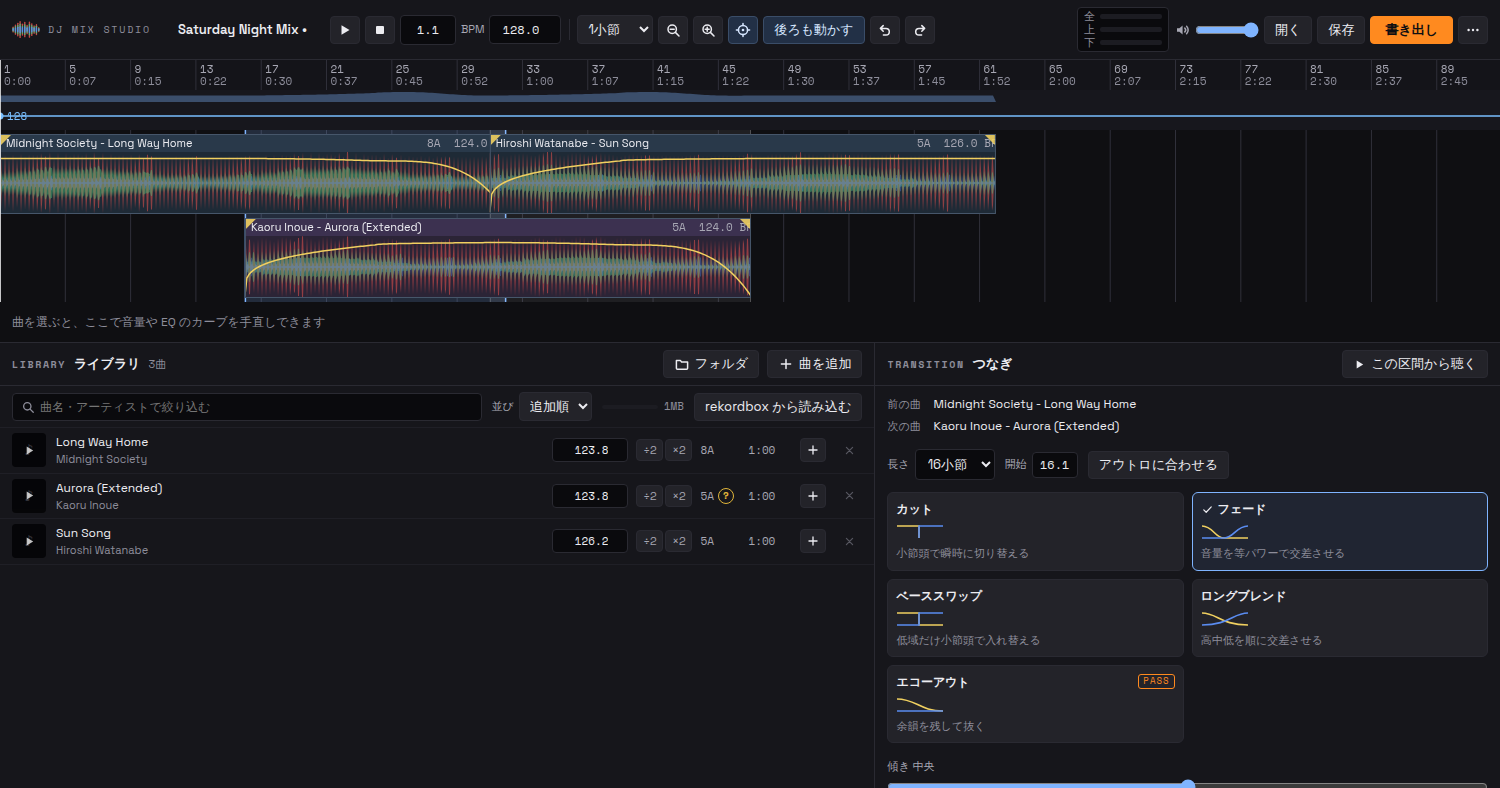Start playback with the toolbar play button
This screenshot has height=788, width=1500.
point(345,30)
